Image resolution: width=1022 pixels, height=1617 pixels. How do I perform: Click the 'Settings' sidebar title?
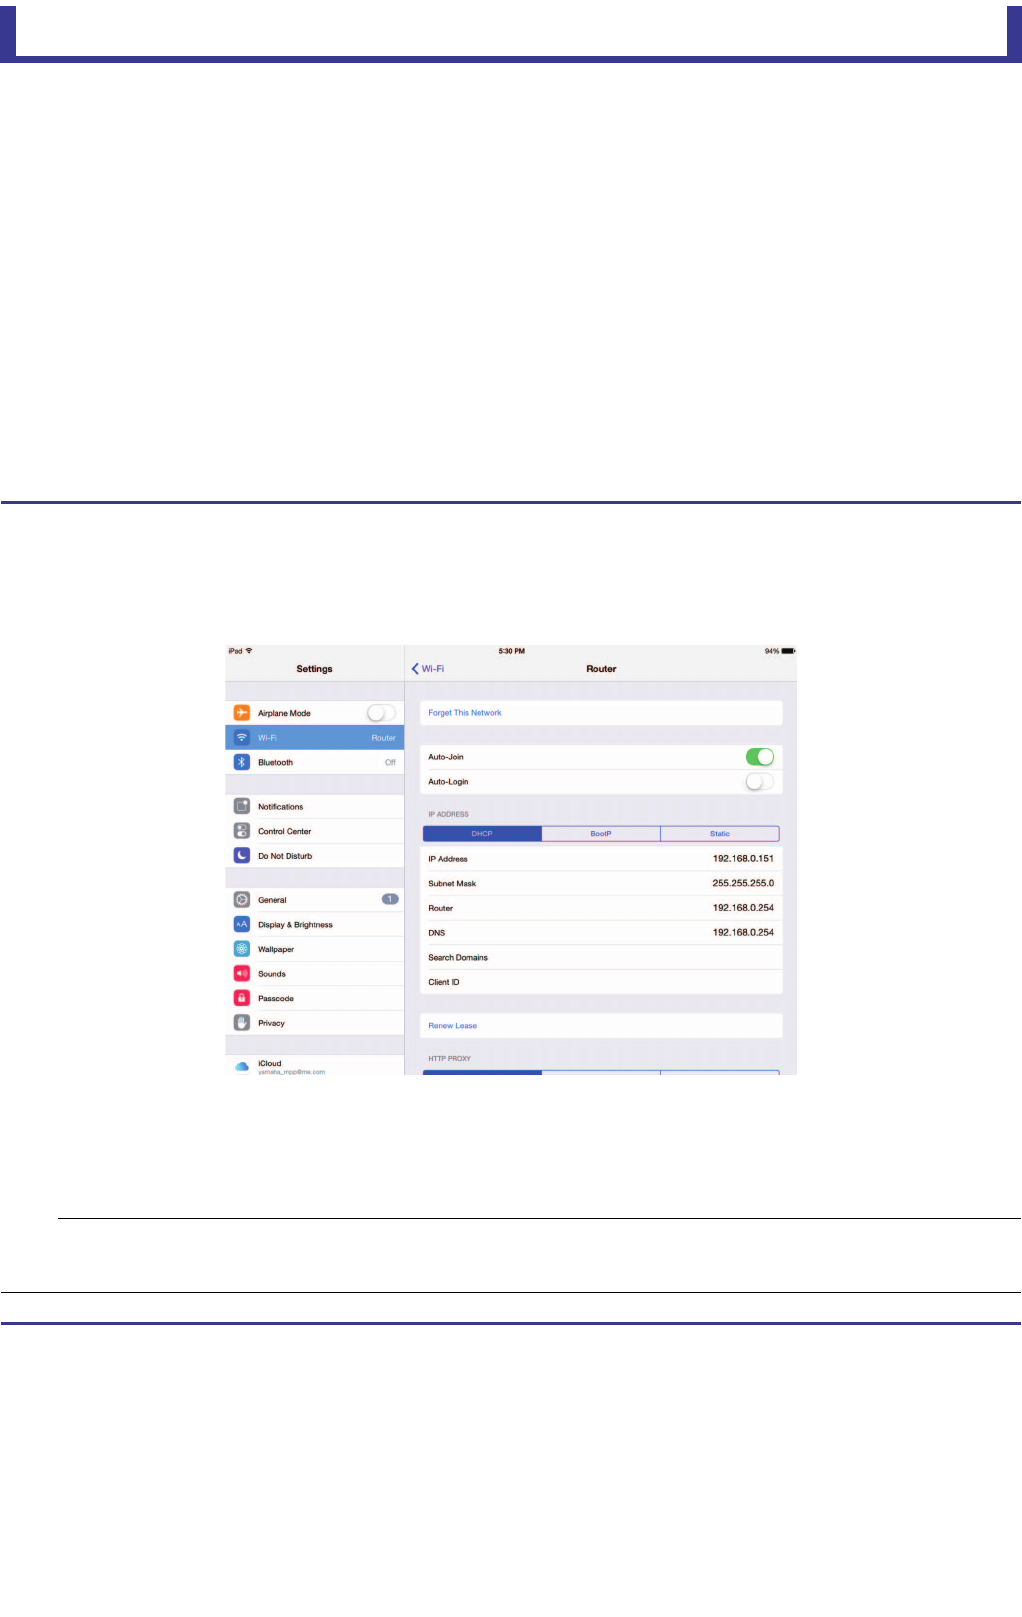pos(314,669)
